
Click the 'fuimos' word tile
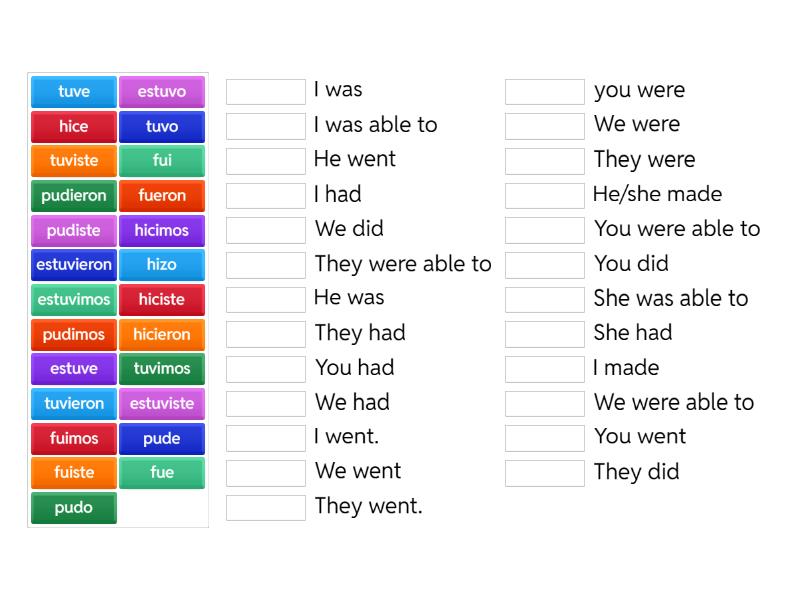coord(74,438)
